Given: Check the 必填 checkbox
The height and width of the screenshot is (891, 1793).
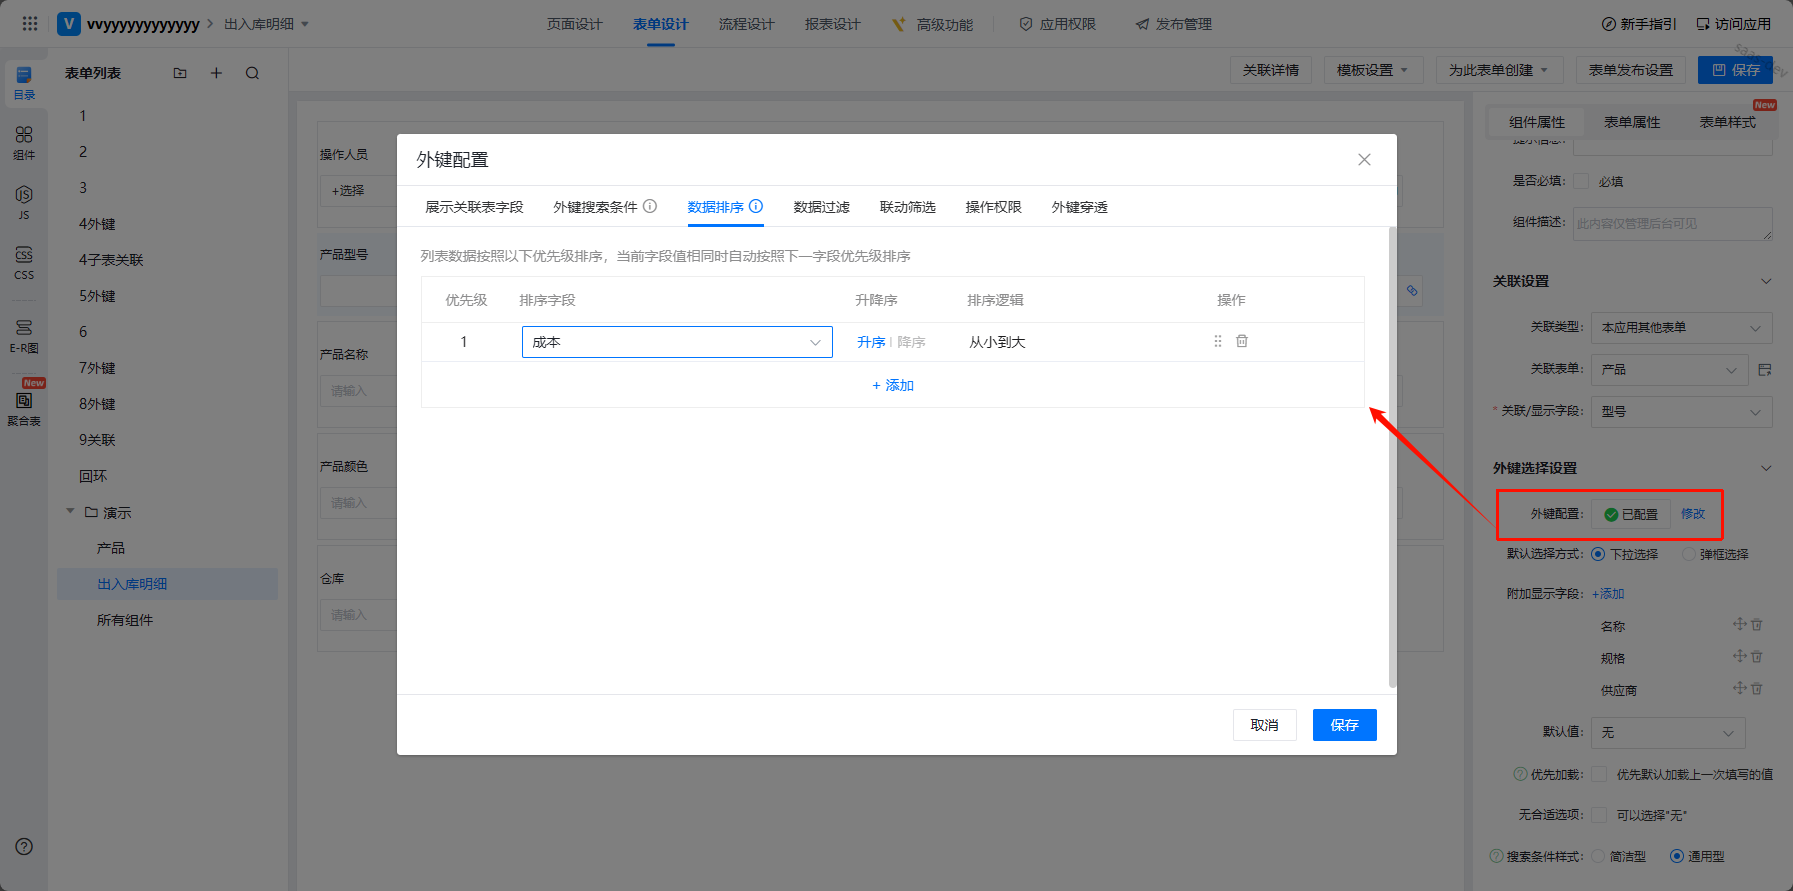Looking at the screenshot, I should coord(1581,181).
